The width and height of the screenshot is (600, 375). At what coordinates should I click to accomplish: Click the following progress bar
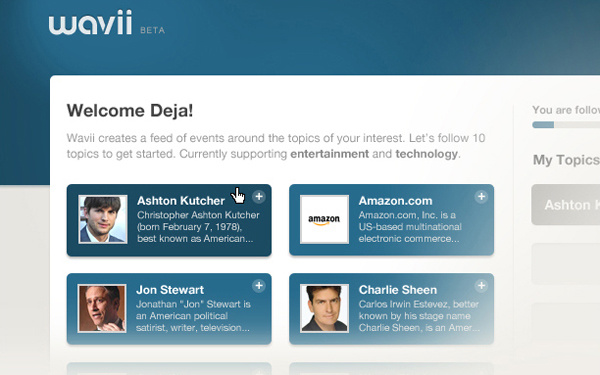(566, 125)
